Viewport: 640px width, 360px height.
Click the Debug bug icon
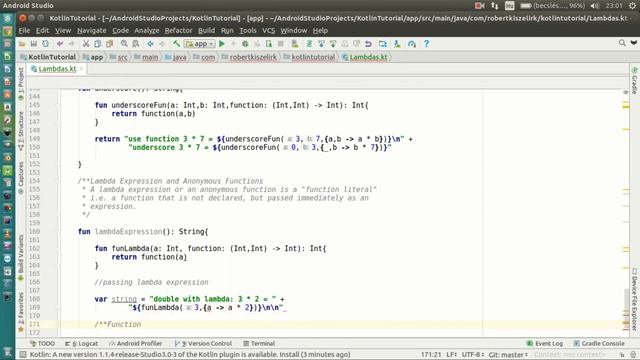(245, 44)
